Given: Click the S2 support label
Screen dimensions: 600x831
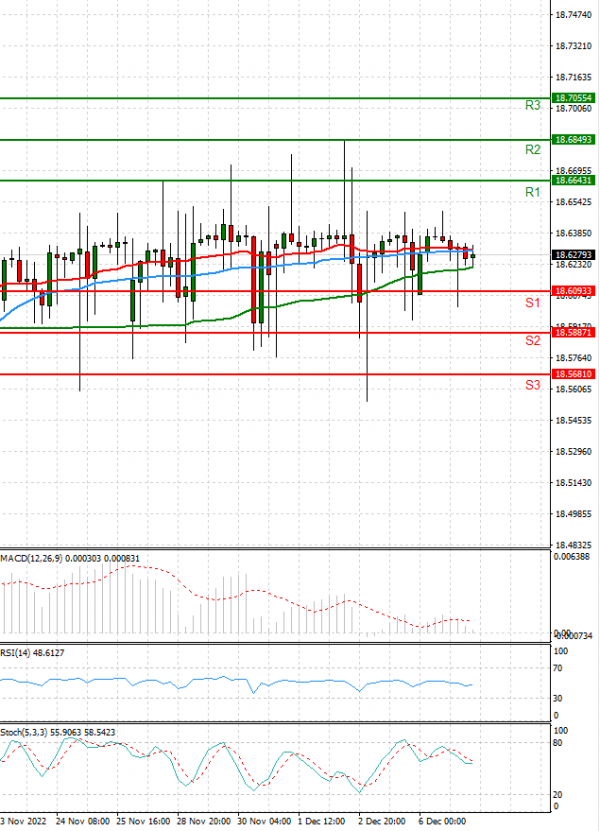Looking at the screenshot, I should pyautogui.click(x=532, y=341).
